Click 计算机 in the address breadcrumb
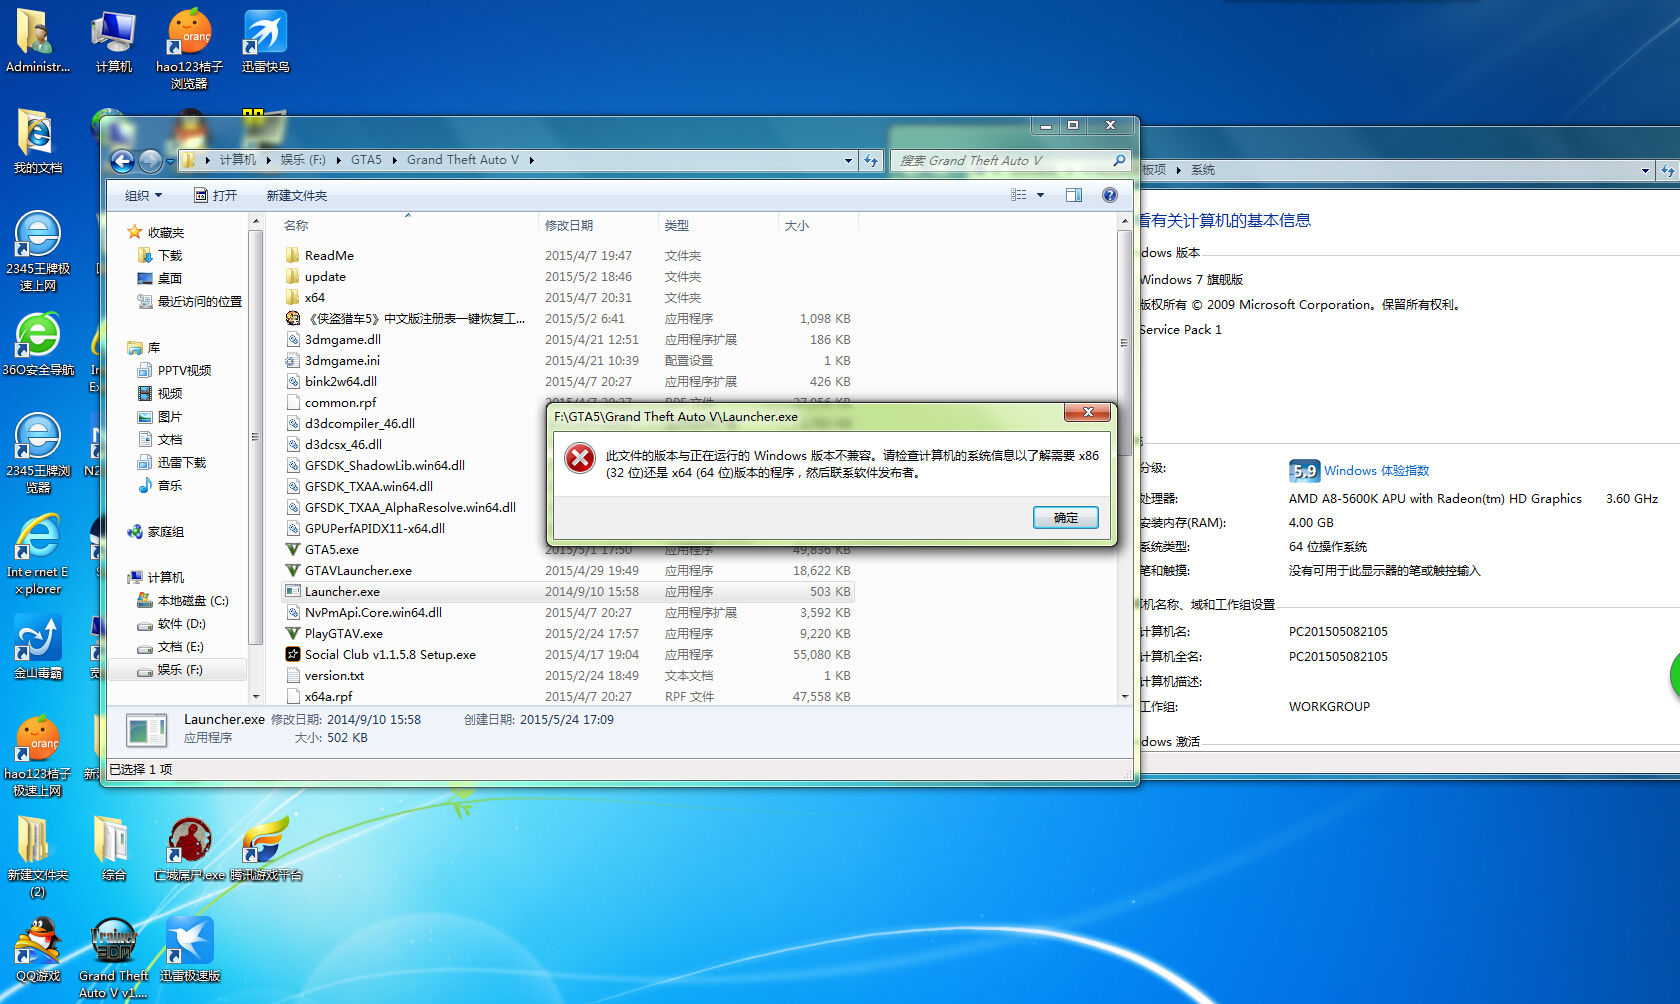Viewport: 1680px width, 1004px height. tap(238, 160)
